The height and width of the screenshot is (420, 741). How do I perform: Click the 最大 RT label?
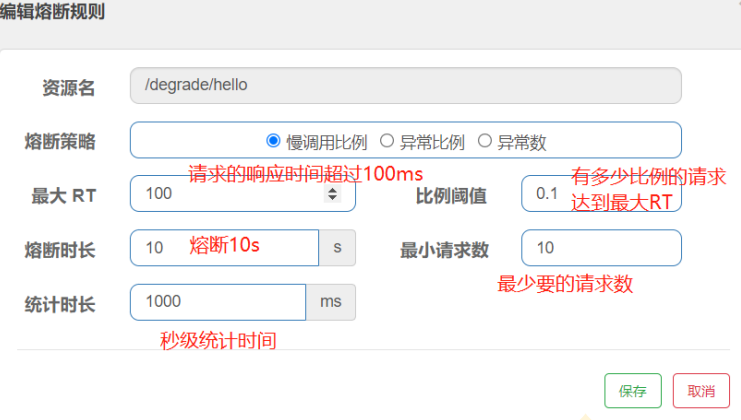click(x=63, y=195)
